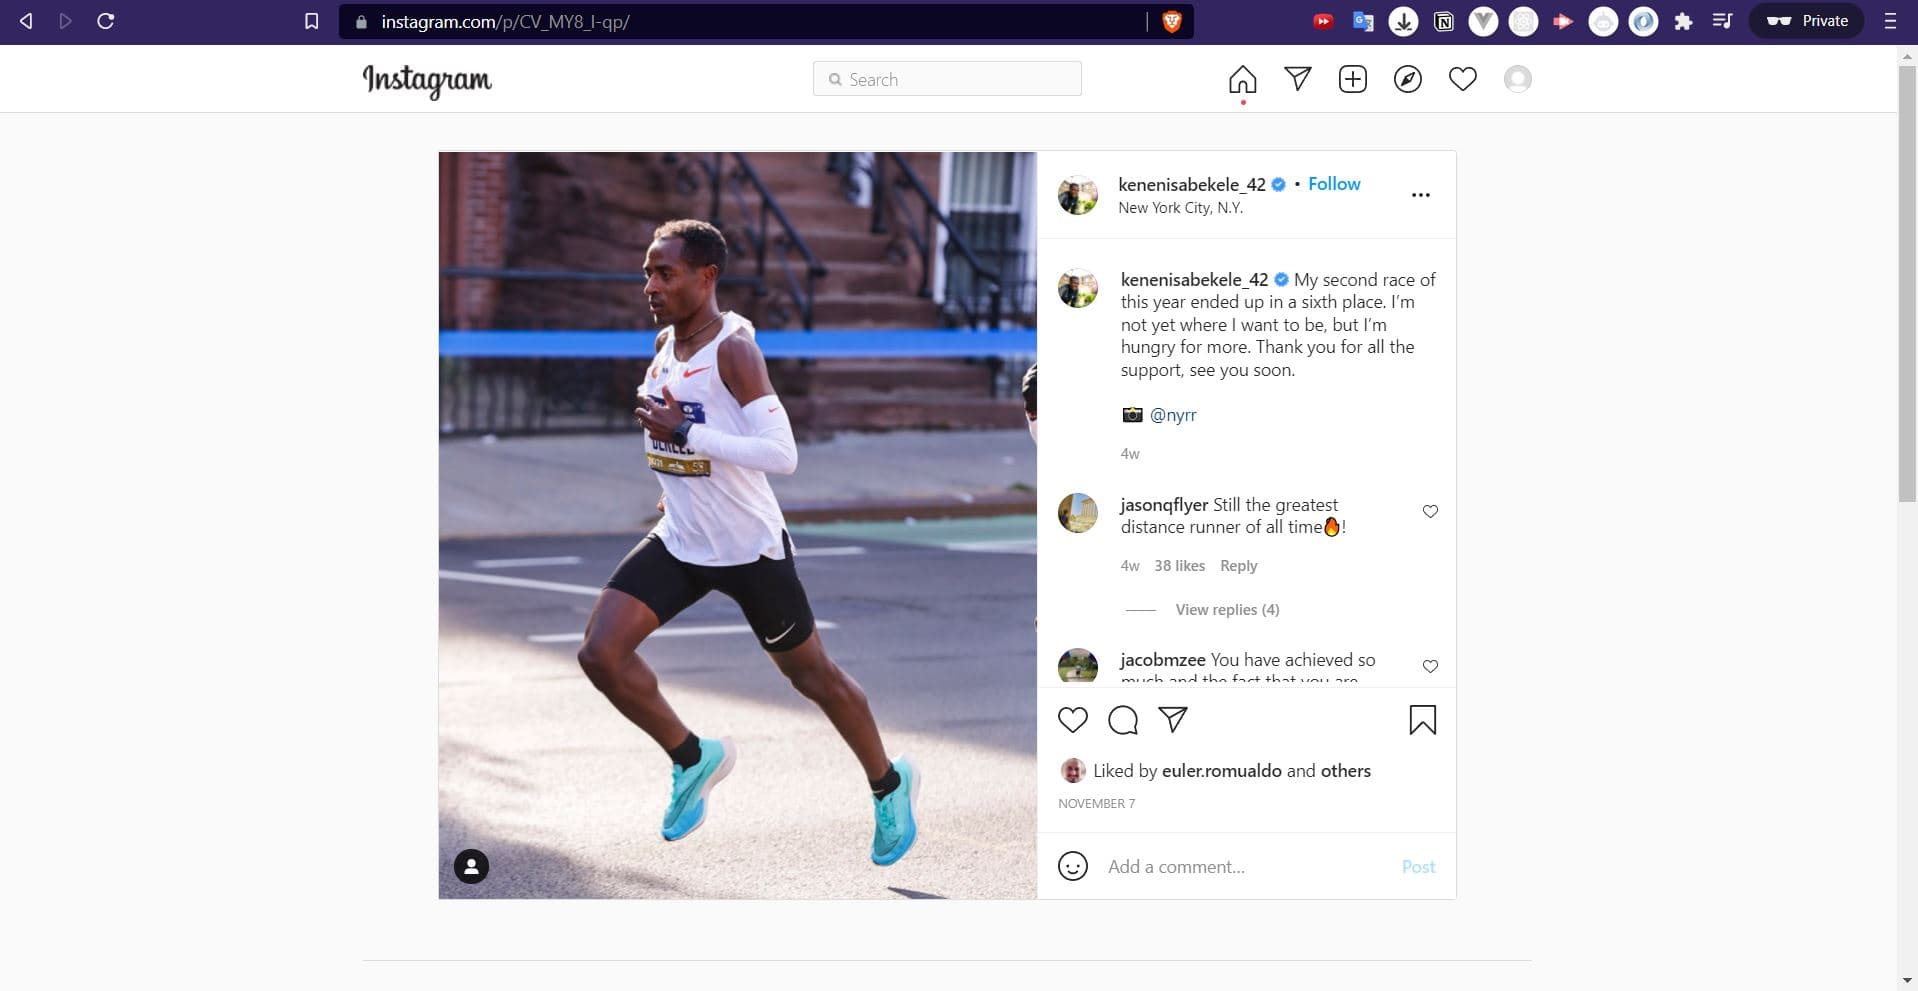Image resolution: width=1918 pixels, height=991 pixels.
Task: Click the V-shaped extension icon
Action: (x=1483, y=21)
